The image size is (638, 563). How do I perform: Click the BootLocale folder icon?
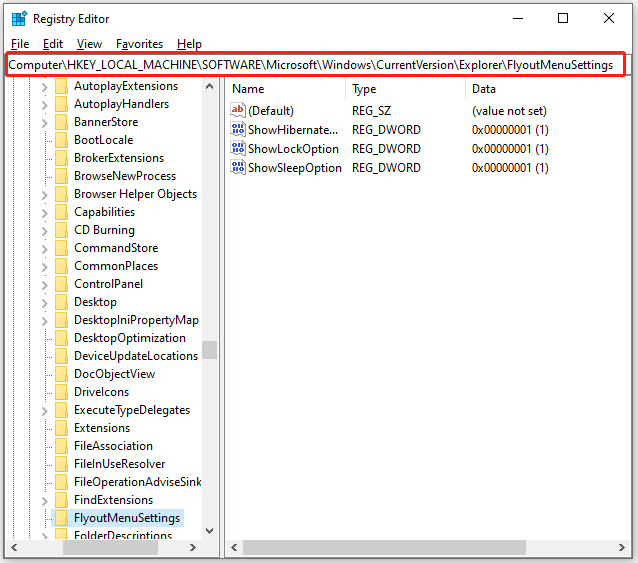(x=61, y=140)
